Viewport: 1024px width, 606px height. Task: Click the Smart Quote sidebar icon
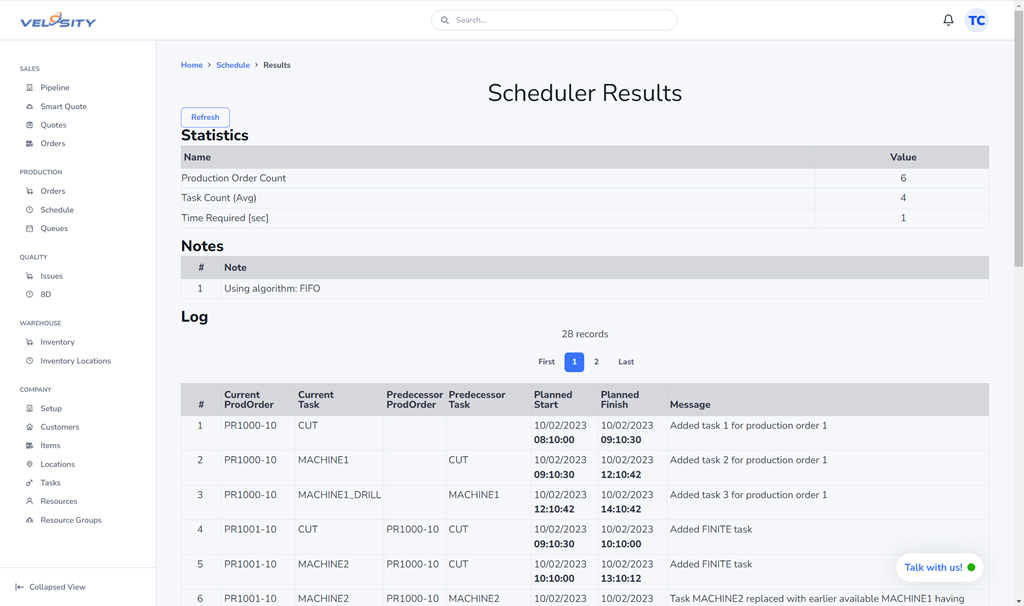coord(29,107)
